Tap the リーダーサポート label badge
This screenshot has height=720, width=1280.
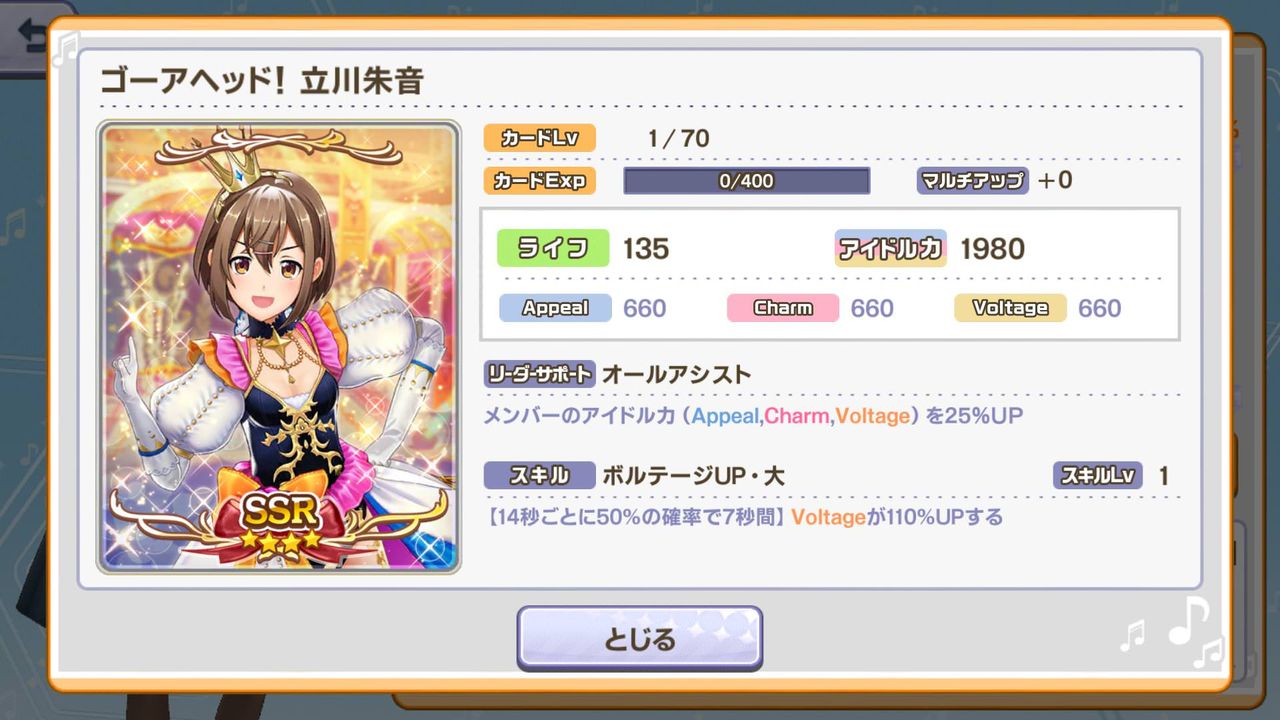pyautogui.click(x=540, y=374)
